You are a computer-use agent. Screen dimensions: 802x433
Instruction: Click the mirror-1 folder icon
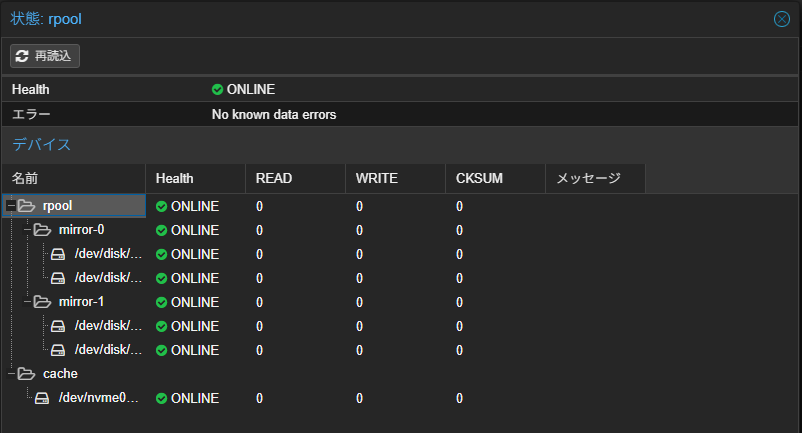coord(42,302)
